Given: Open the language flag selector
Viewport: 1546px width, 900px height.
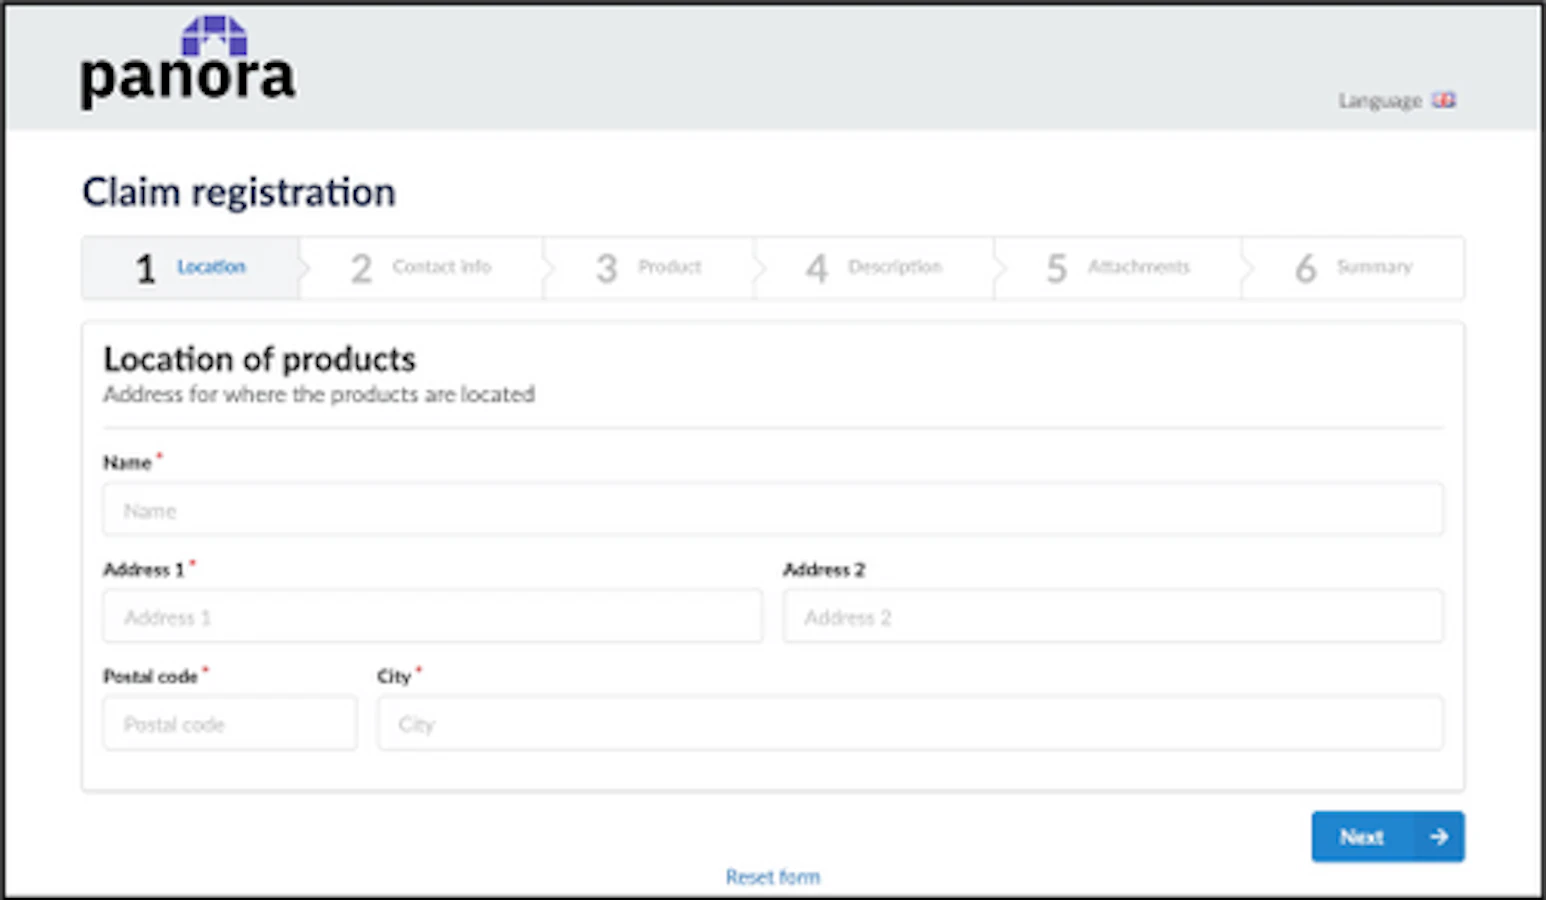Looking at the screenshot, I should pos(1443,100).
